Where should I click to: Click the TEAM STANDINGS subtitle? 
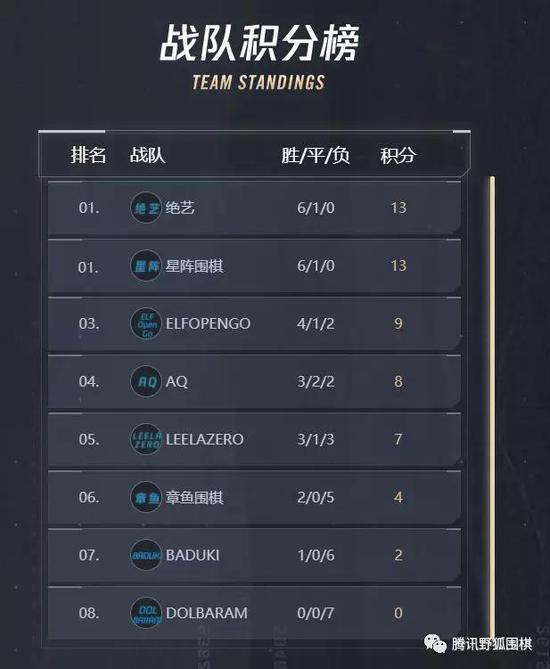click(259, 82)
